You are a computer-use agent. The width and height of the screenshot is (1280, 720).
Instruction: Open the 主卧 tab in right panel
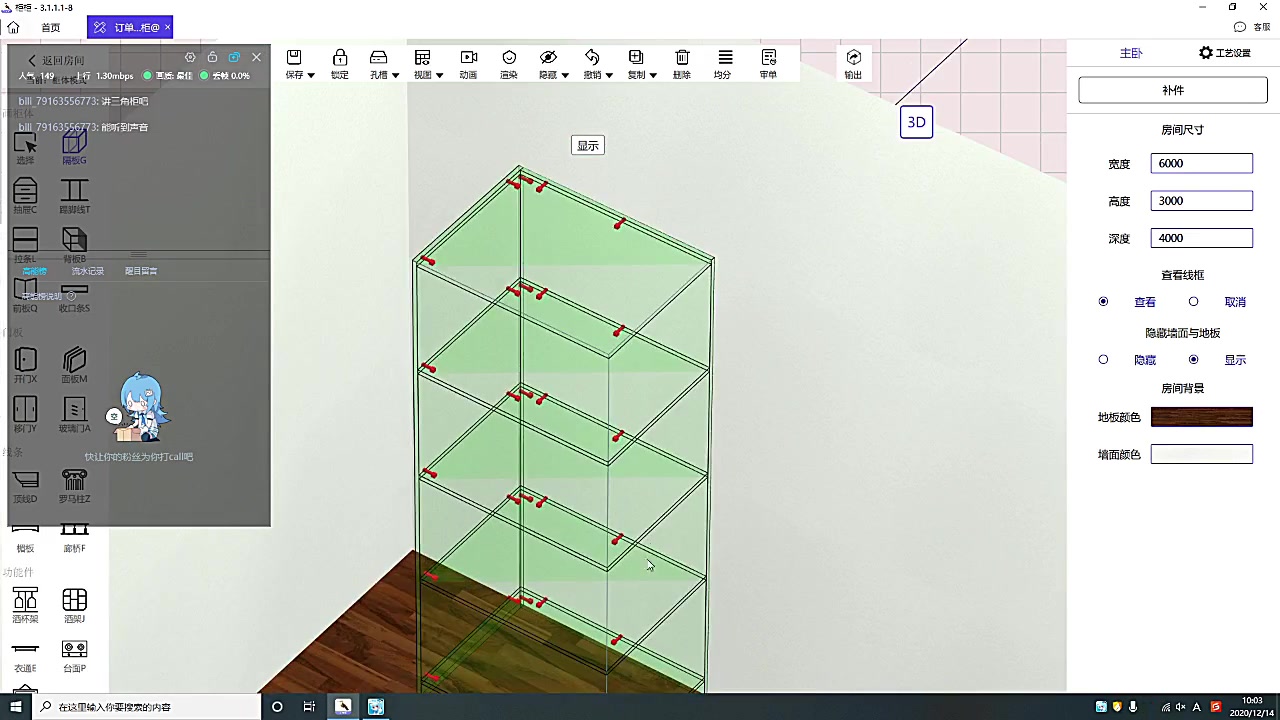pos(1131,53)
